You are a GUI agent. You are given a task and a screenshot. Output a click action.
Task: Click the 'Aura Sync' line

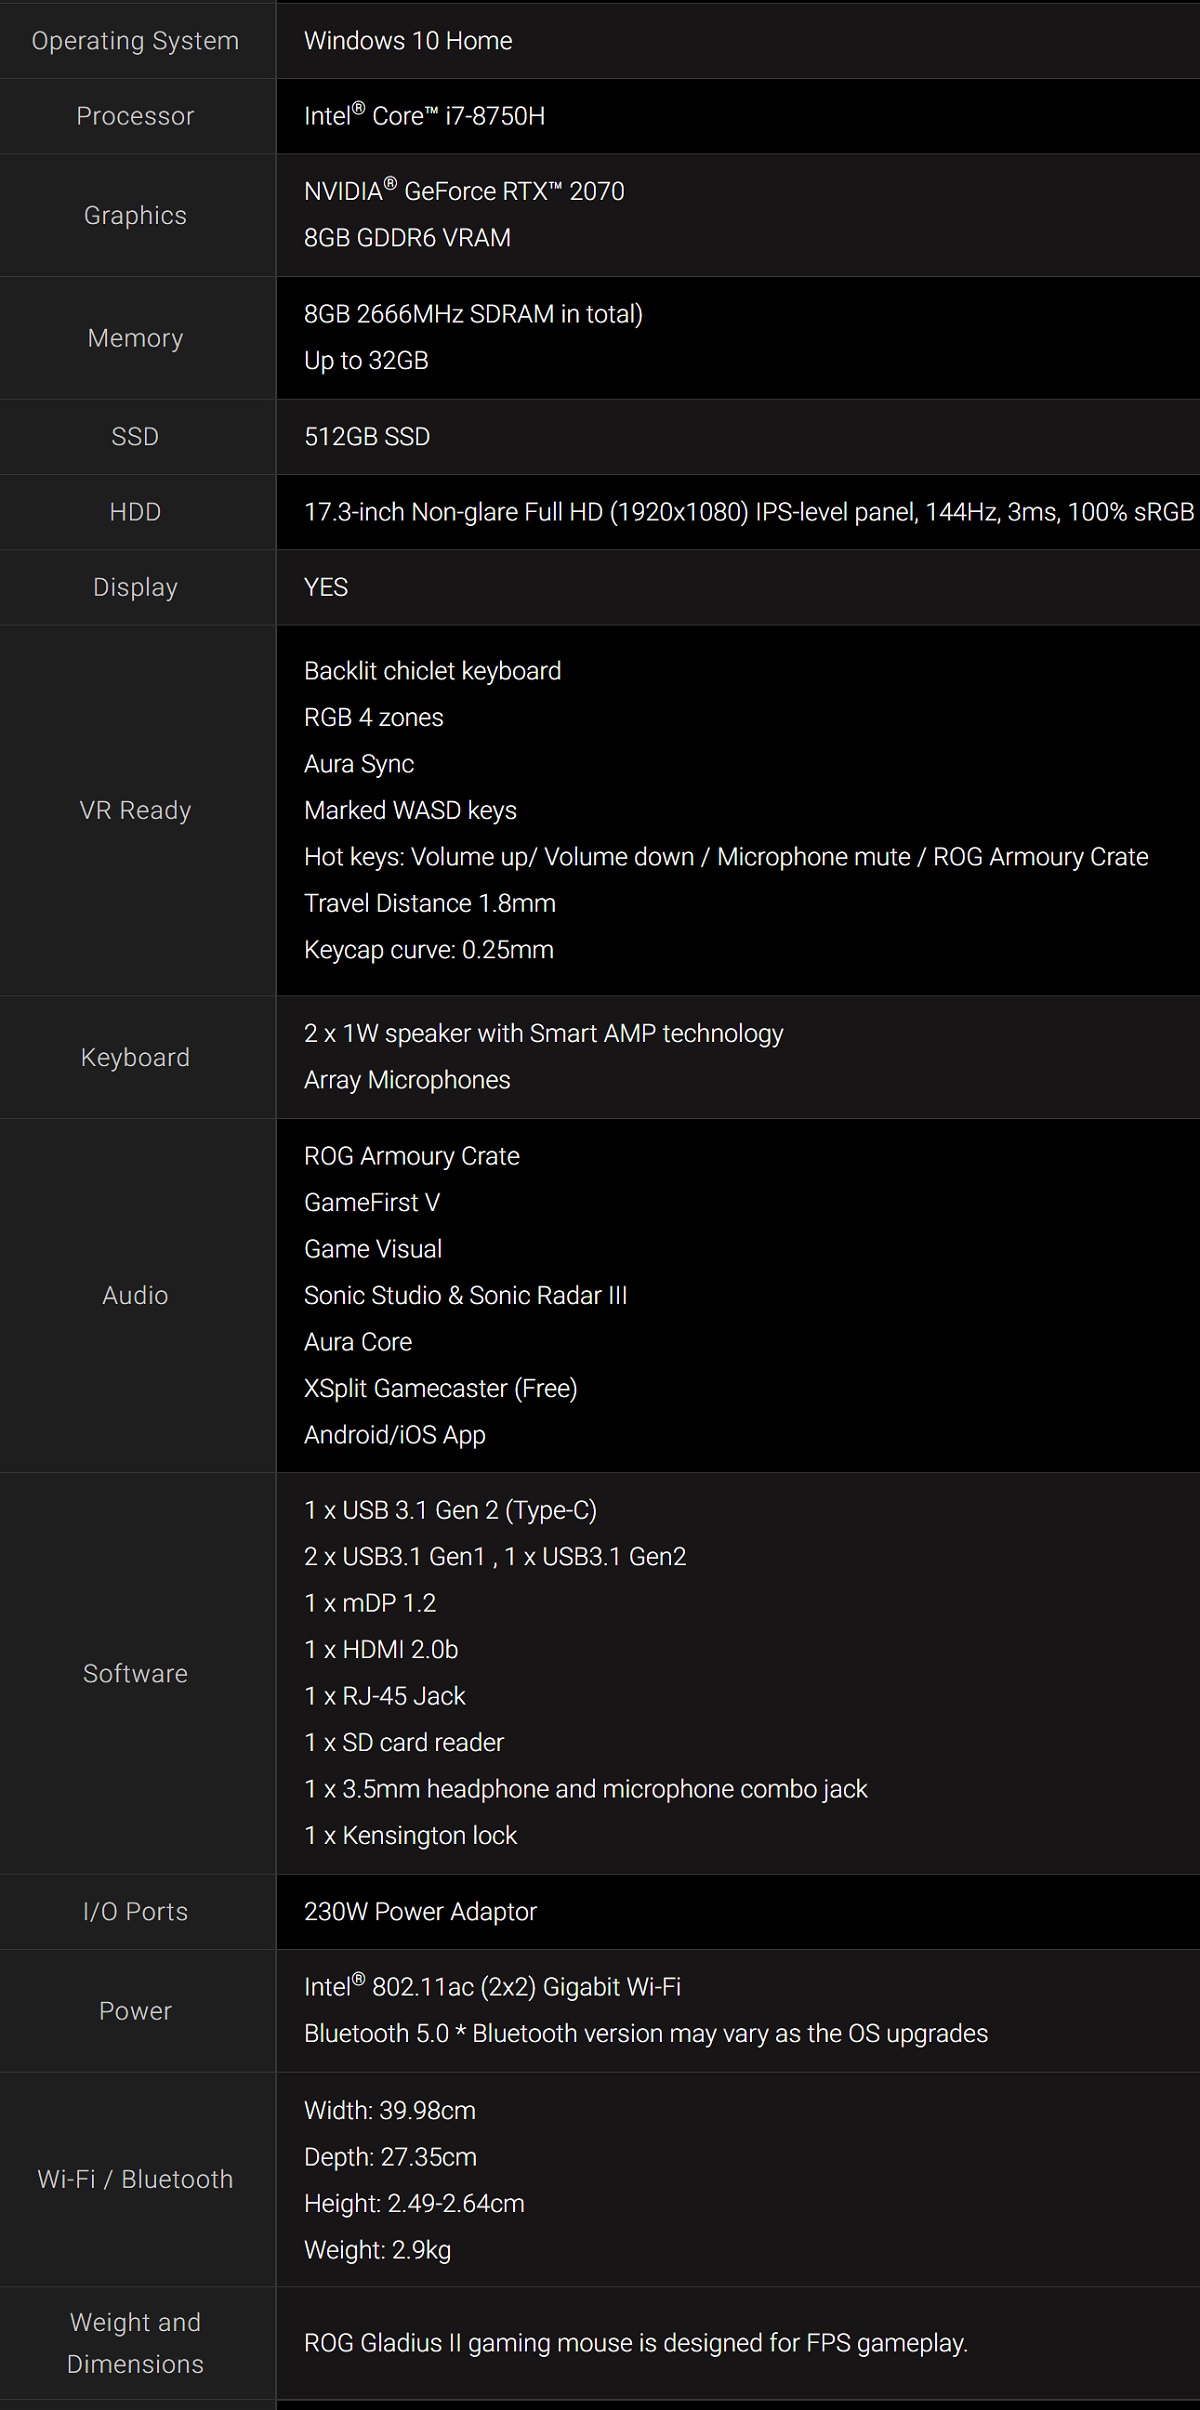[359, 764]
